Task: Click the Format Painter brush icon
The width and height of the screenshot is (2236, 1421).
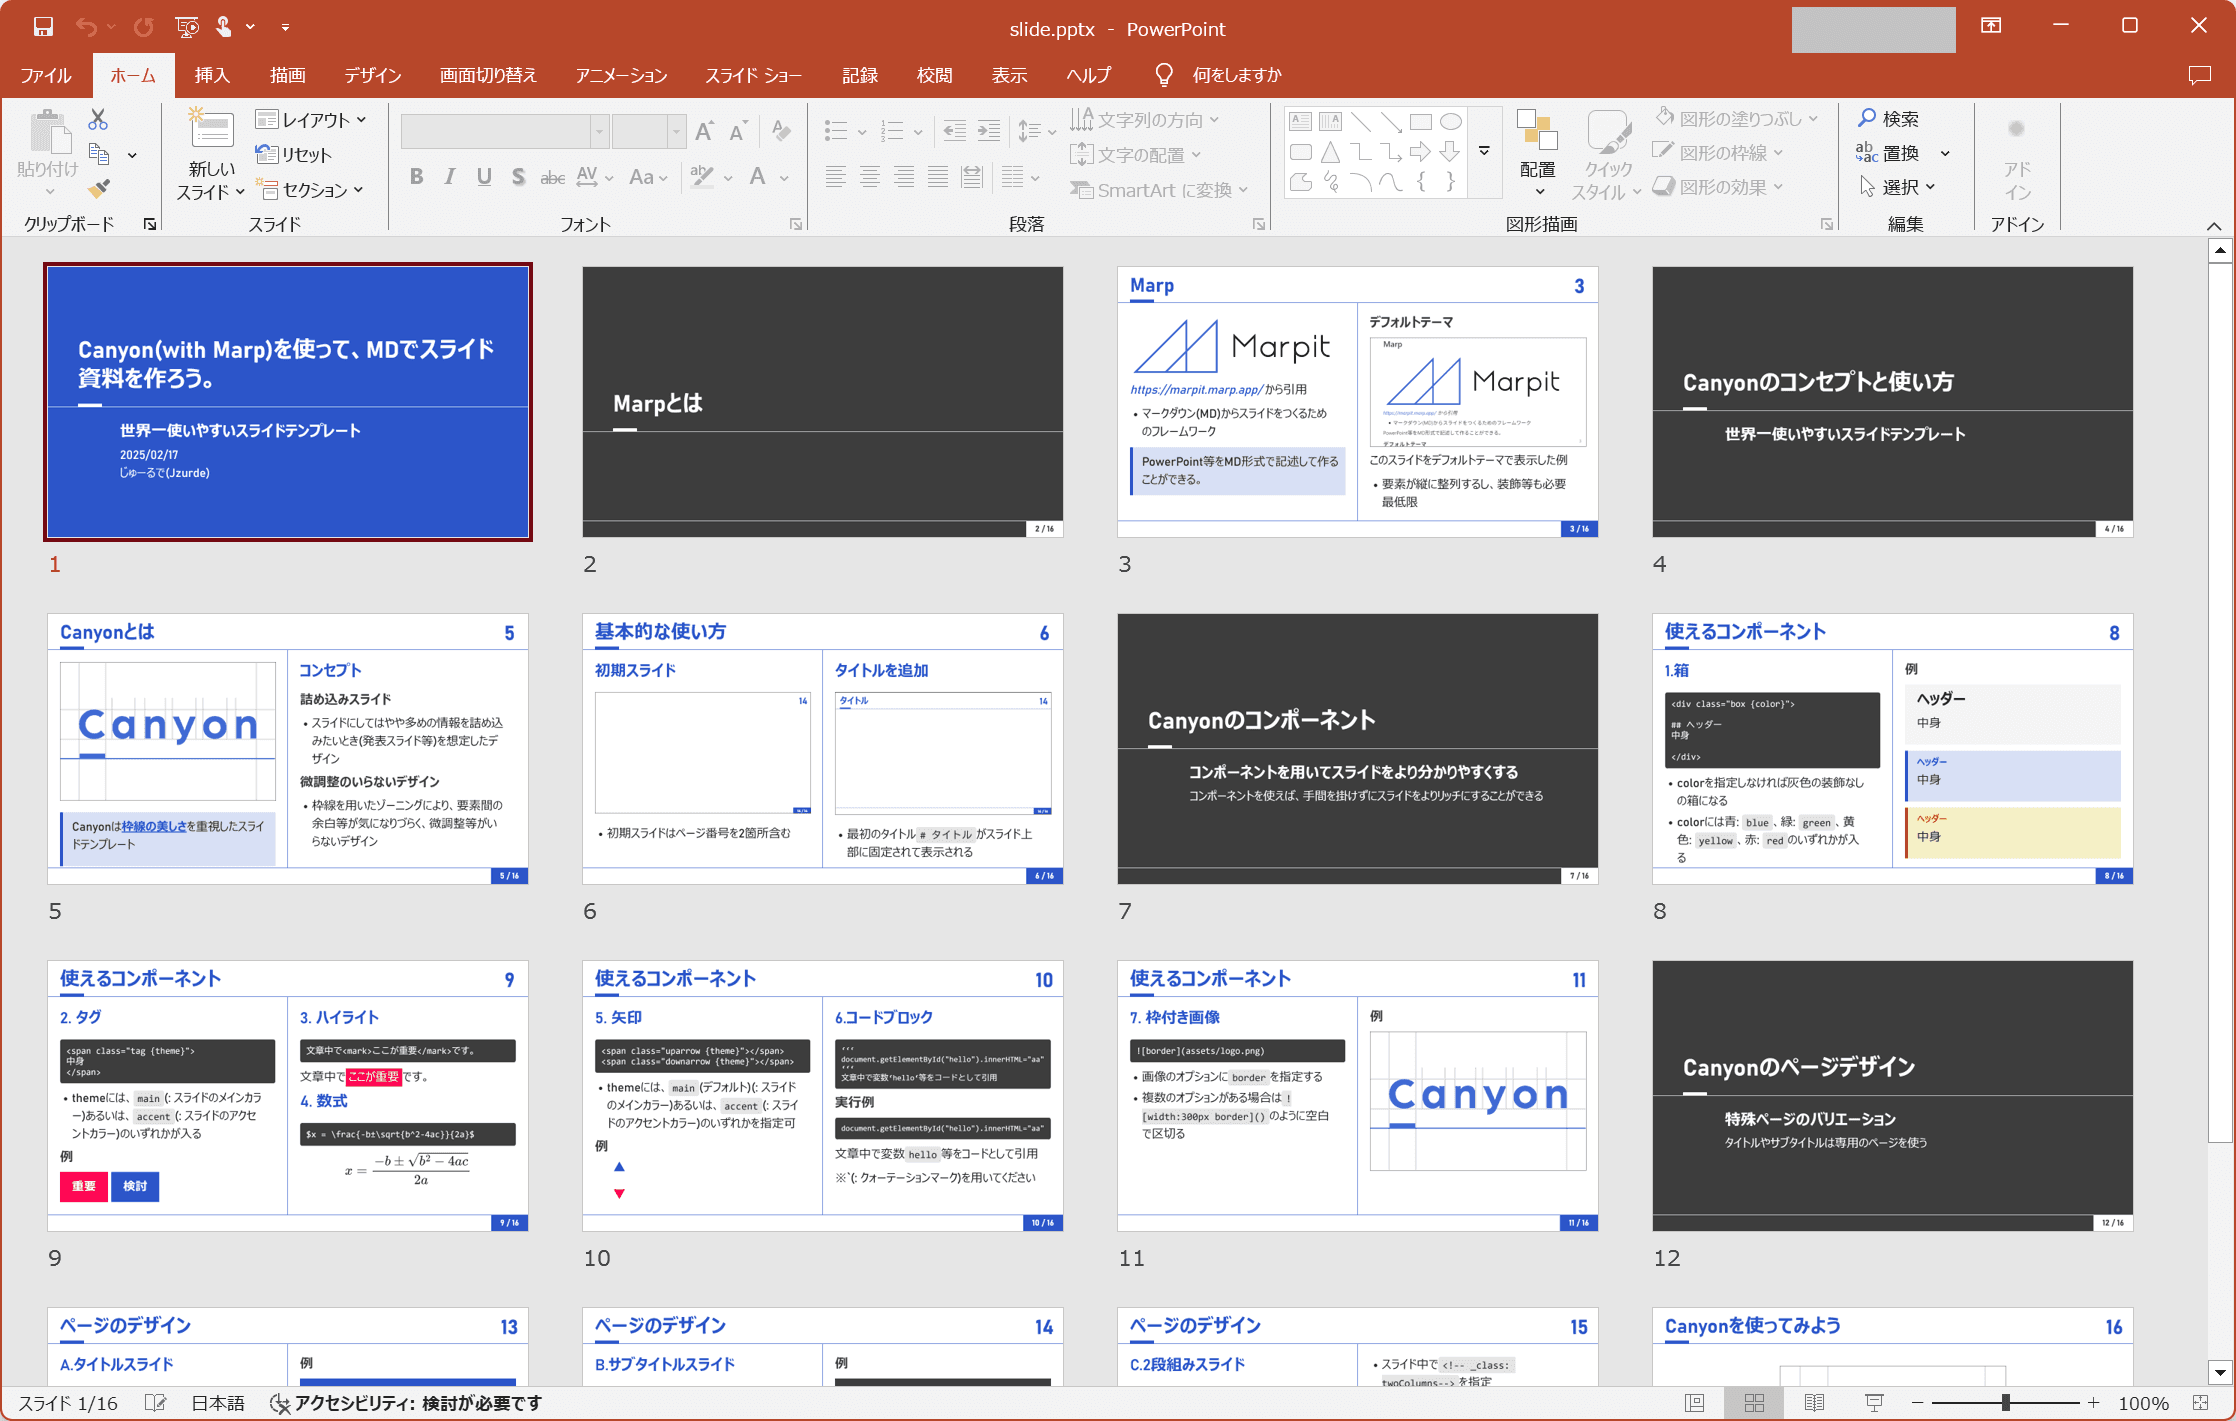Action: tap(98, 188)
